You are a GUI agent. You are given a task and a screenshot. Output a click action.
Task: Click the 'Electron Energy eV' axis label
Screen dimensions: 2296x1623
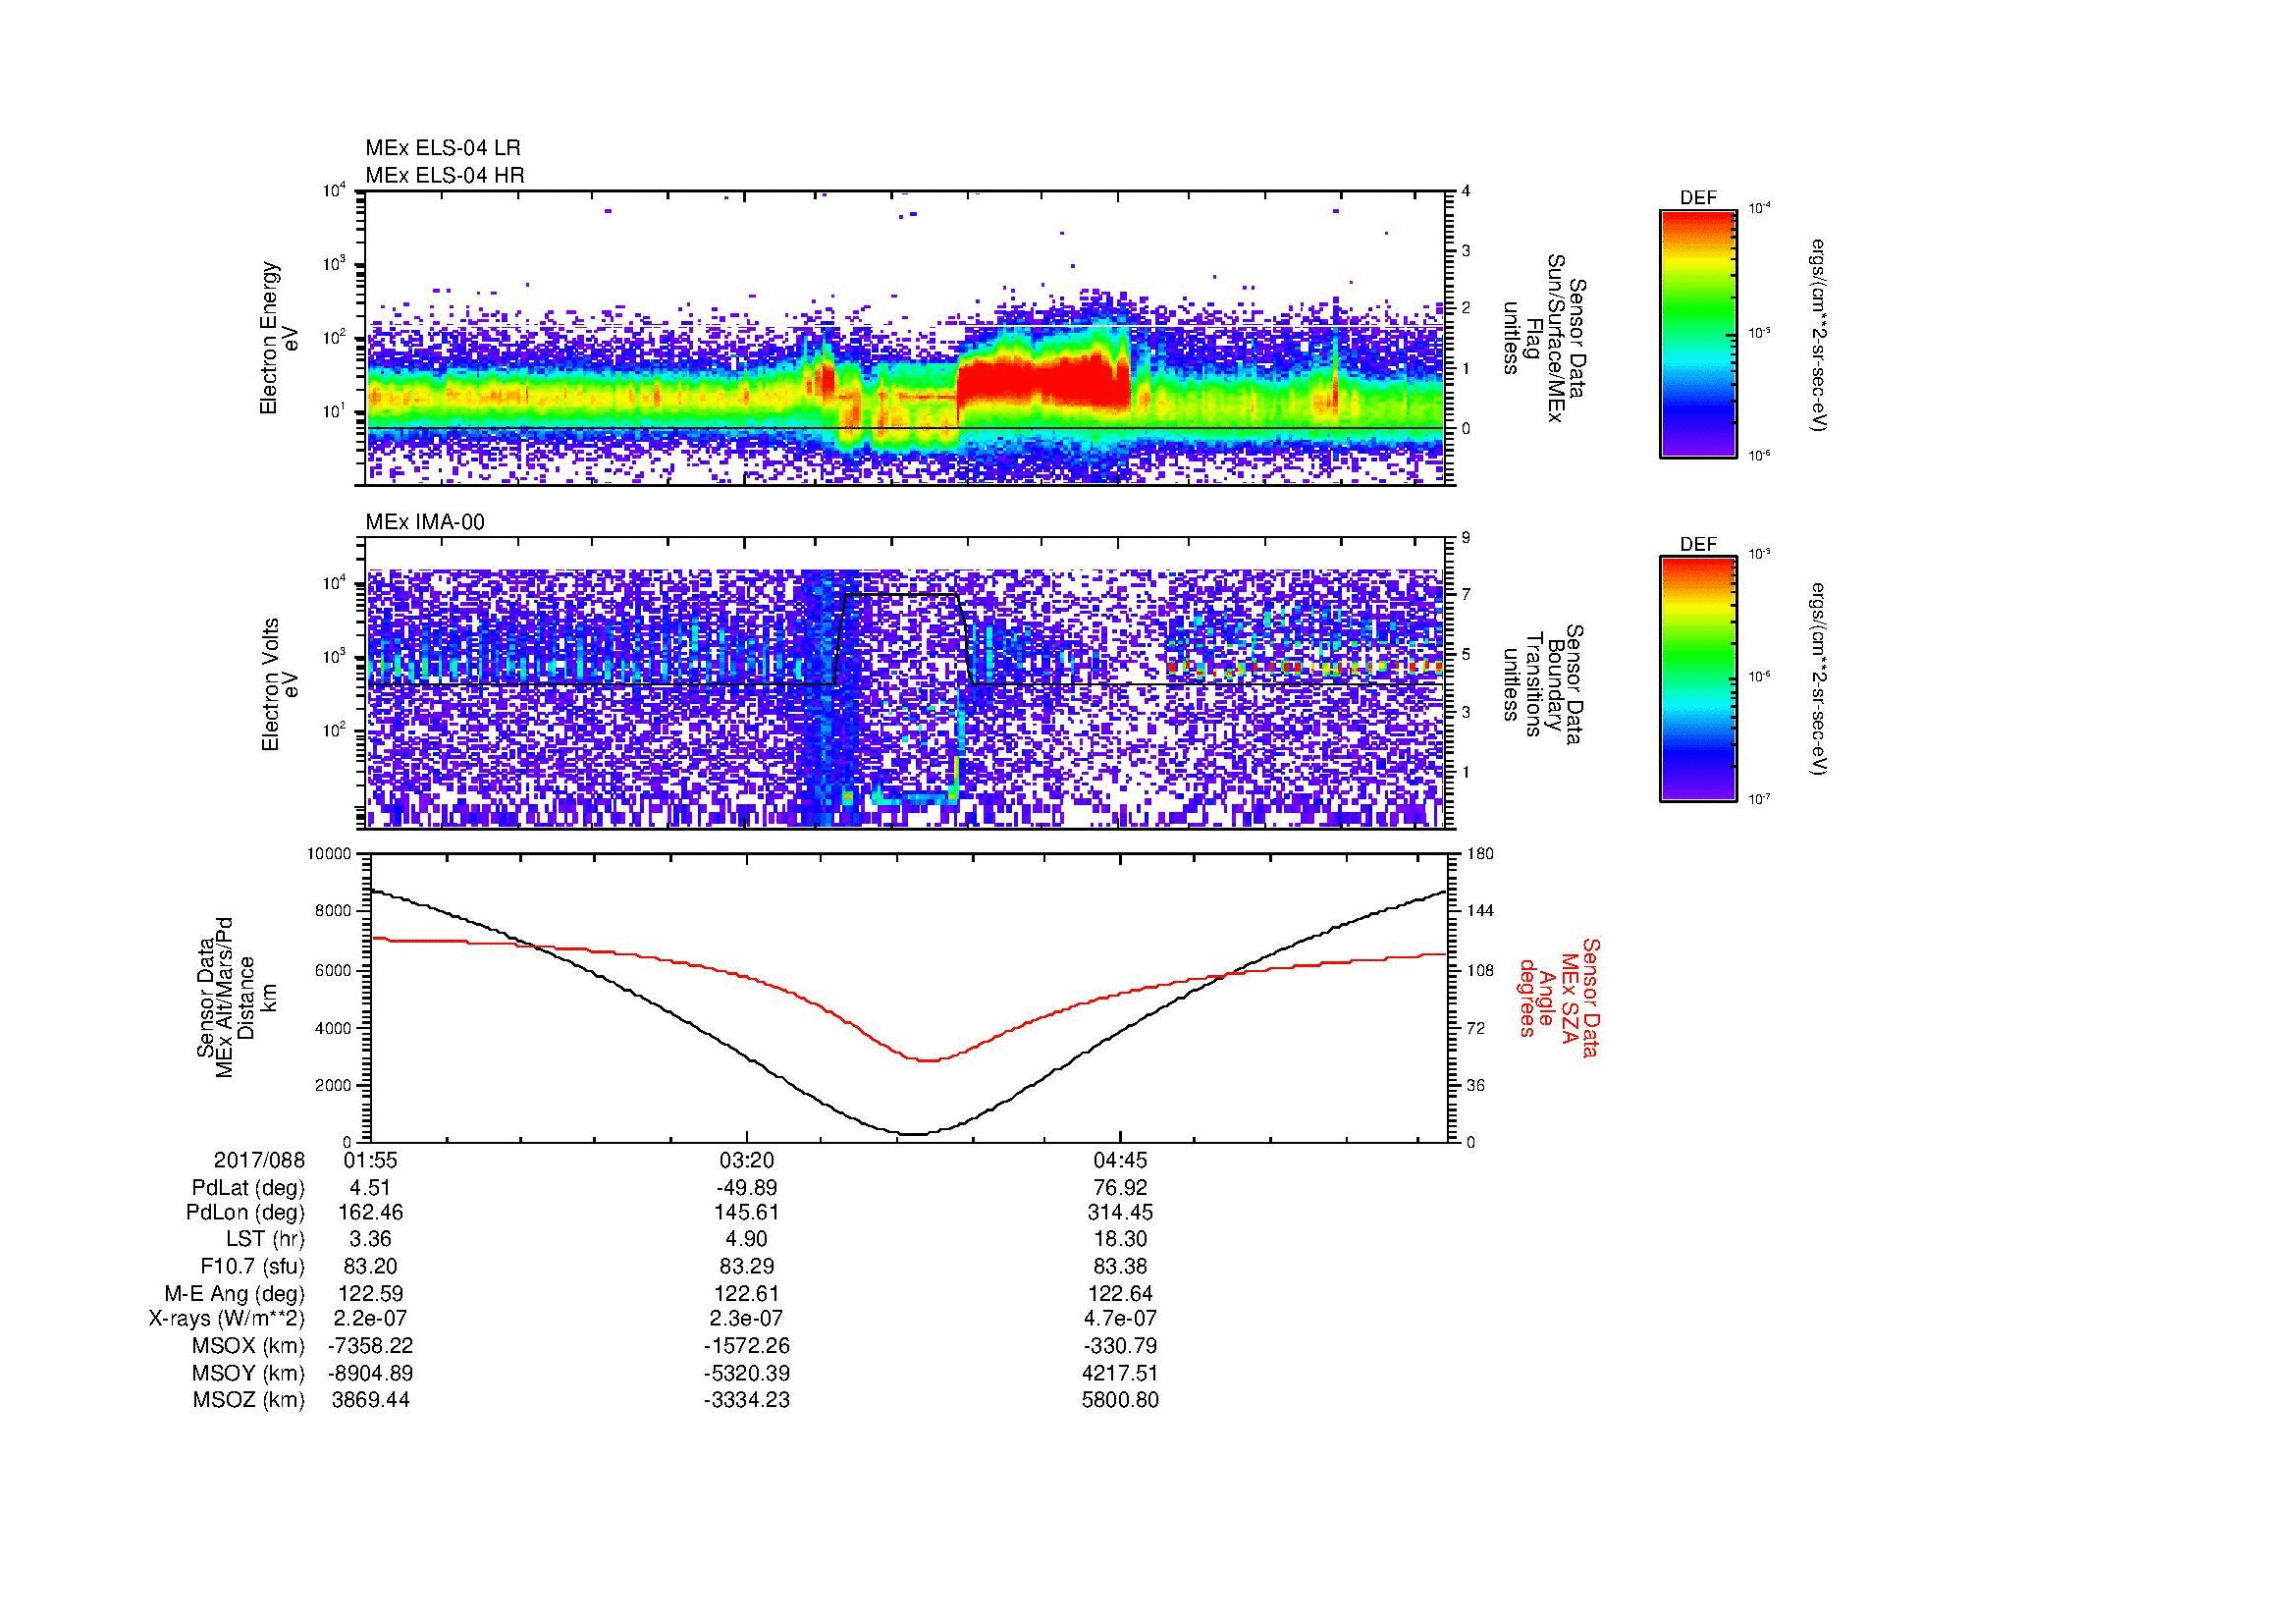(280, 338)
